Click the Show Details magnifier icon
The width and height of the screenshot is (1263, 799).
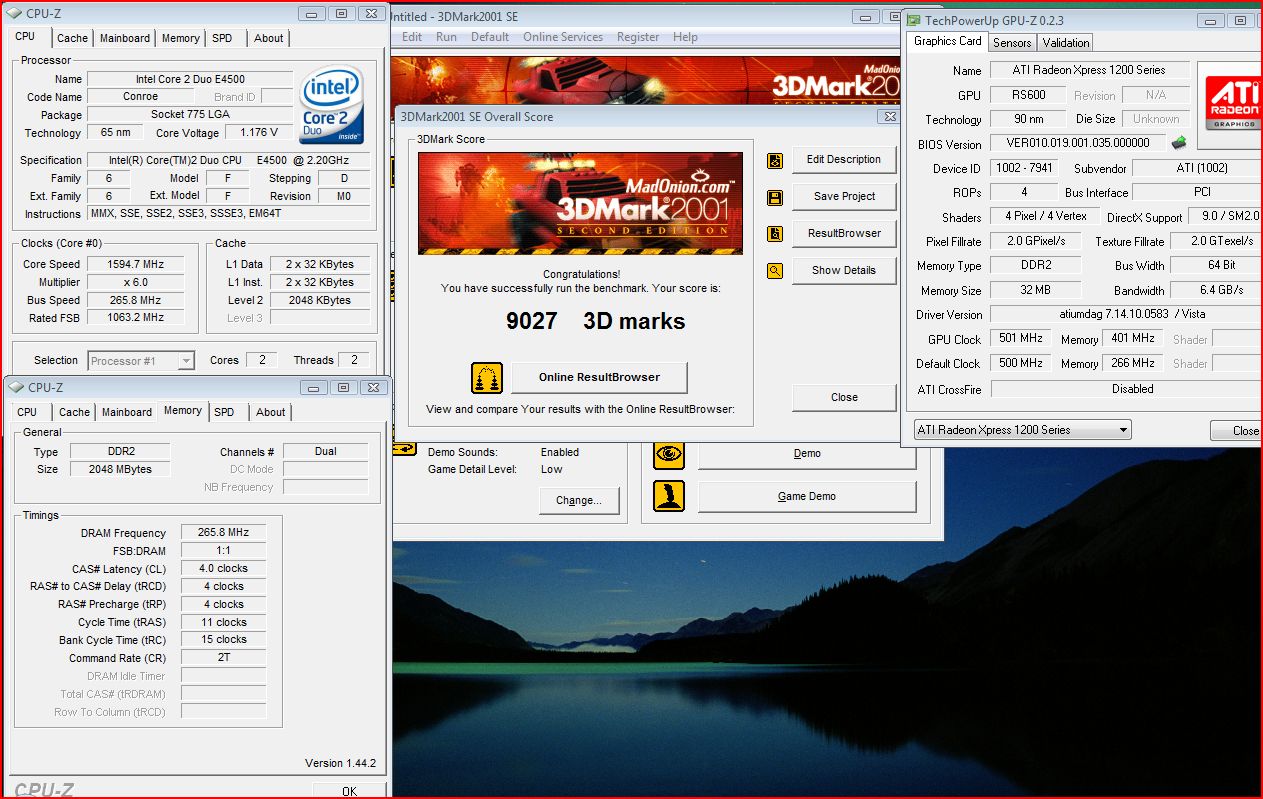(x=775, y=270)
